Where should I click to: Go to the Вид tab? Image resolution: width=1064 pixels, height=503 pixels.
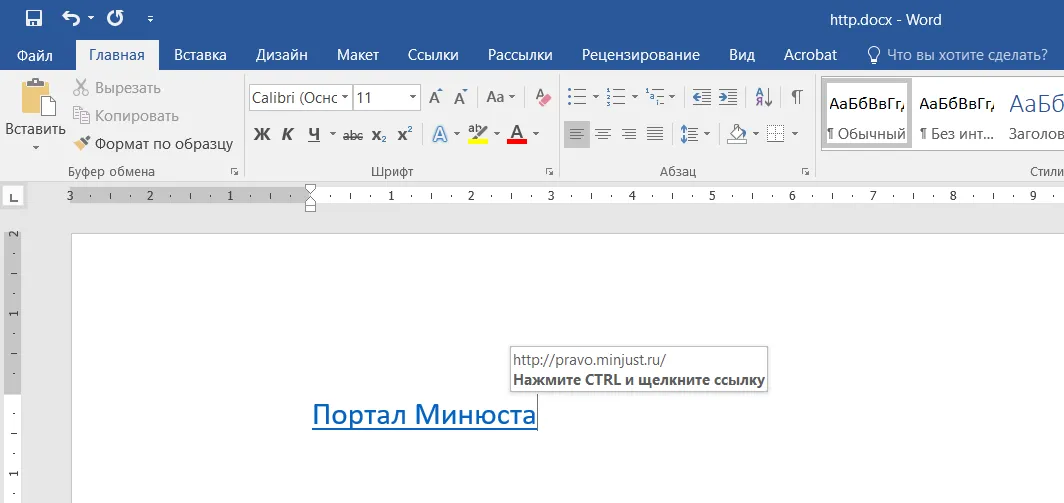[x=742, y=55]
